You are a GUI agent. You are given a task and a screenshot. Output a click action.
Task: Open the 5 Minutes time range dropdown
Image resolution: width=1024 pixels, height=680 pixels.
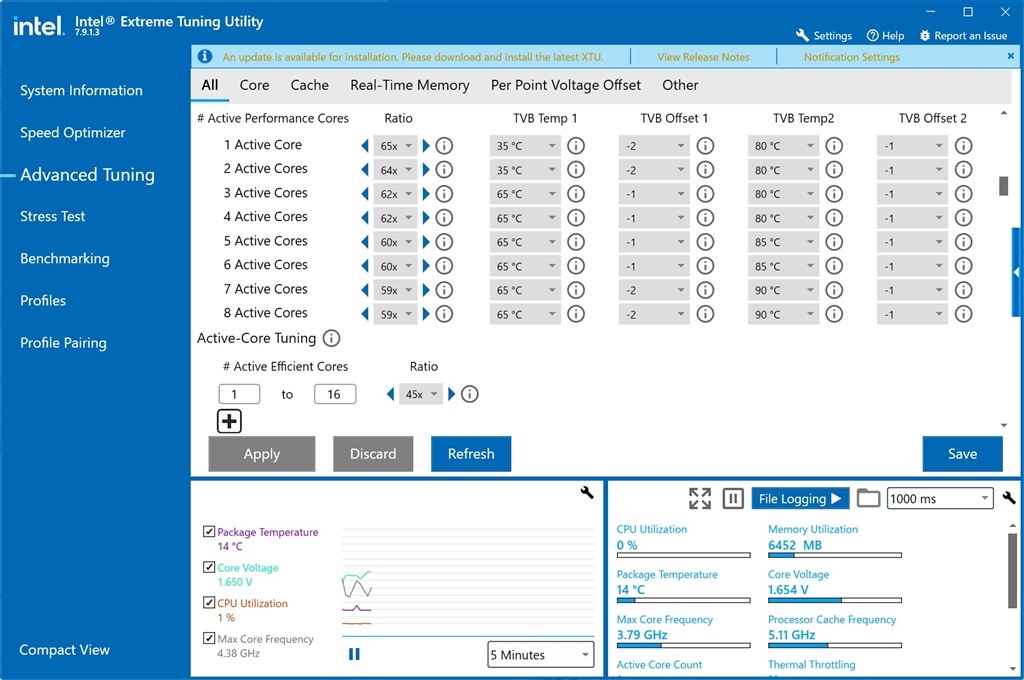click(540, 655)
